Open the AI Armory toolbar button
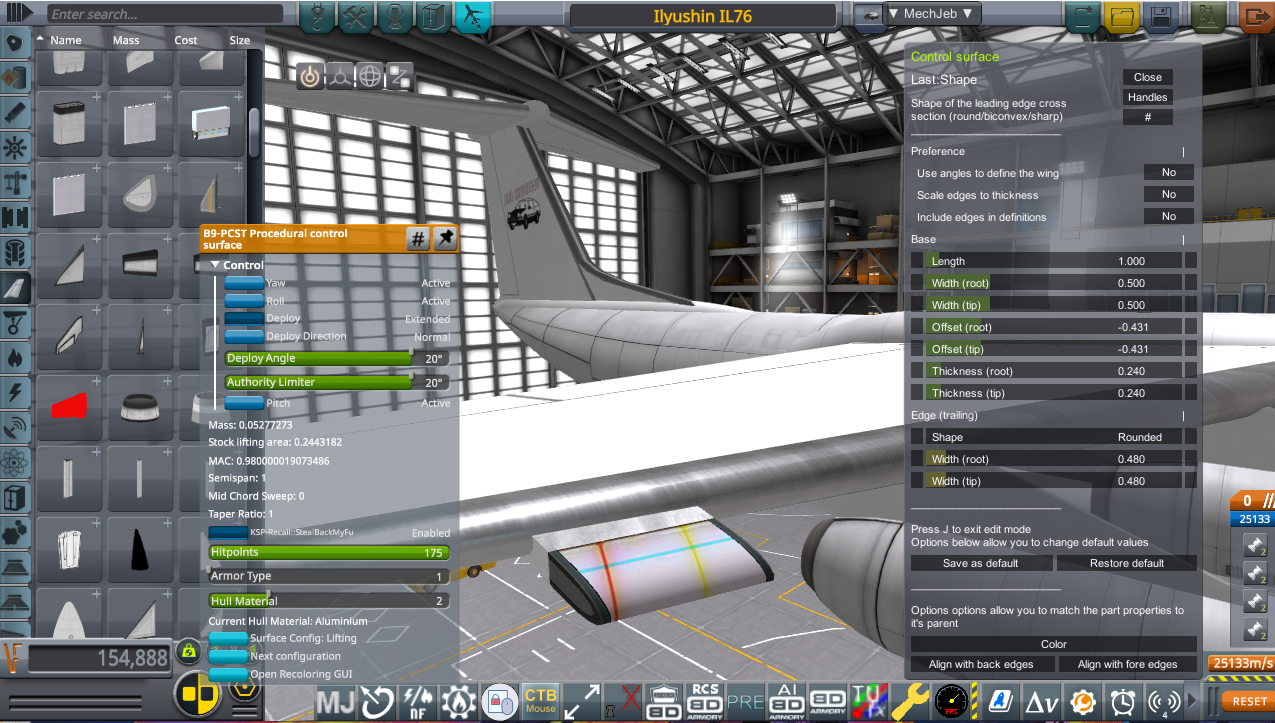1275x723 pixels. coord(786,701)
